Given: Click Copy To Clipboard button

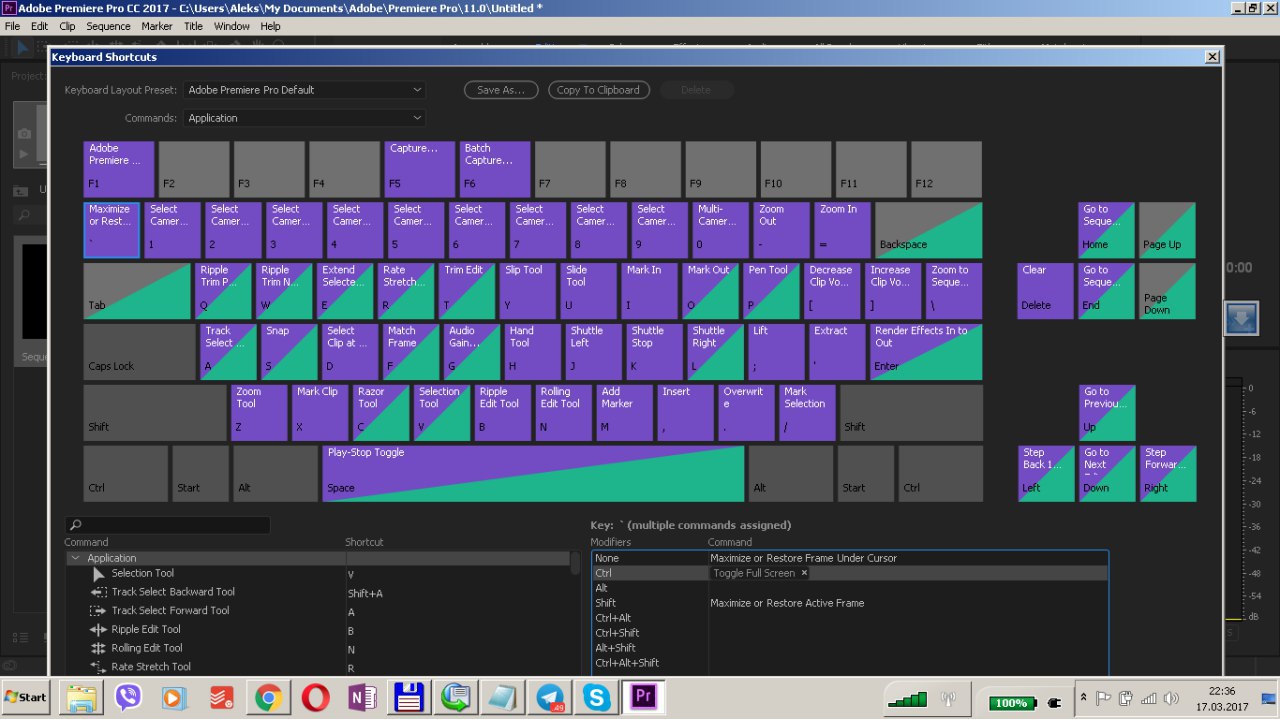Looking at the screenshot, I should tap(598, 90).
